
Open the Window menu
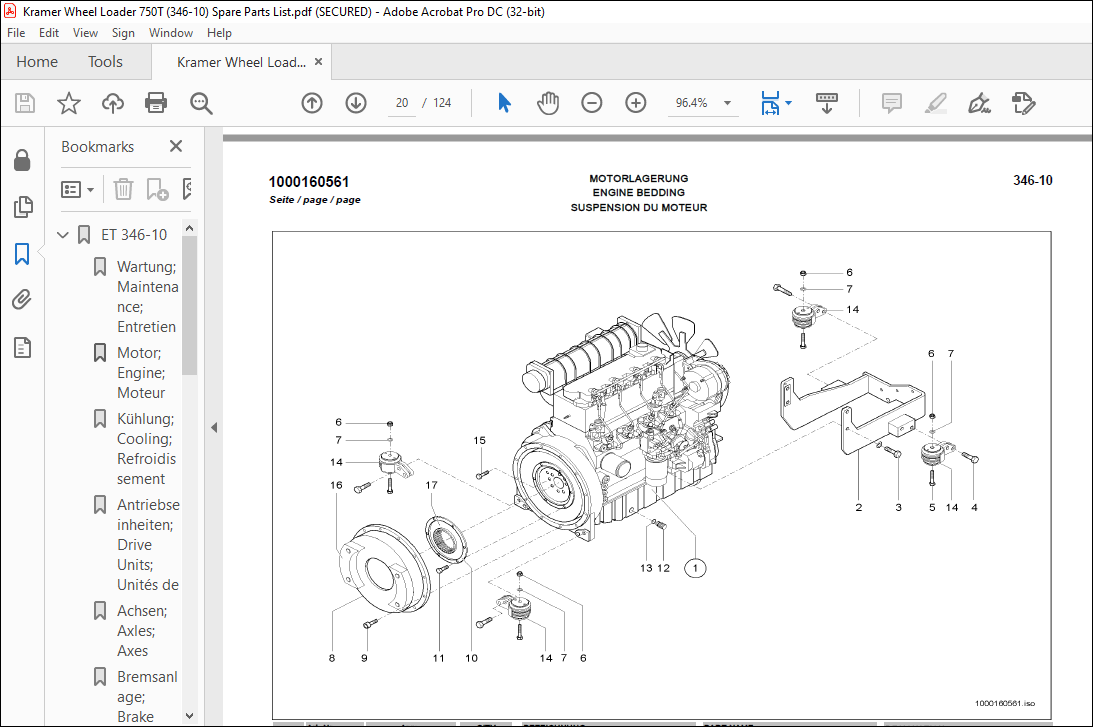click(171, 33)
